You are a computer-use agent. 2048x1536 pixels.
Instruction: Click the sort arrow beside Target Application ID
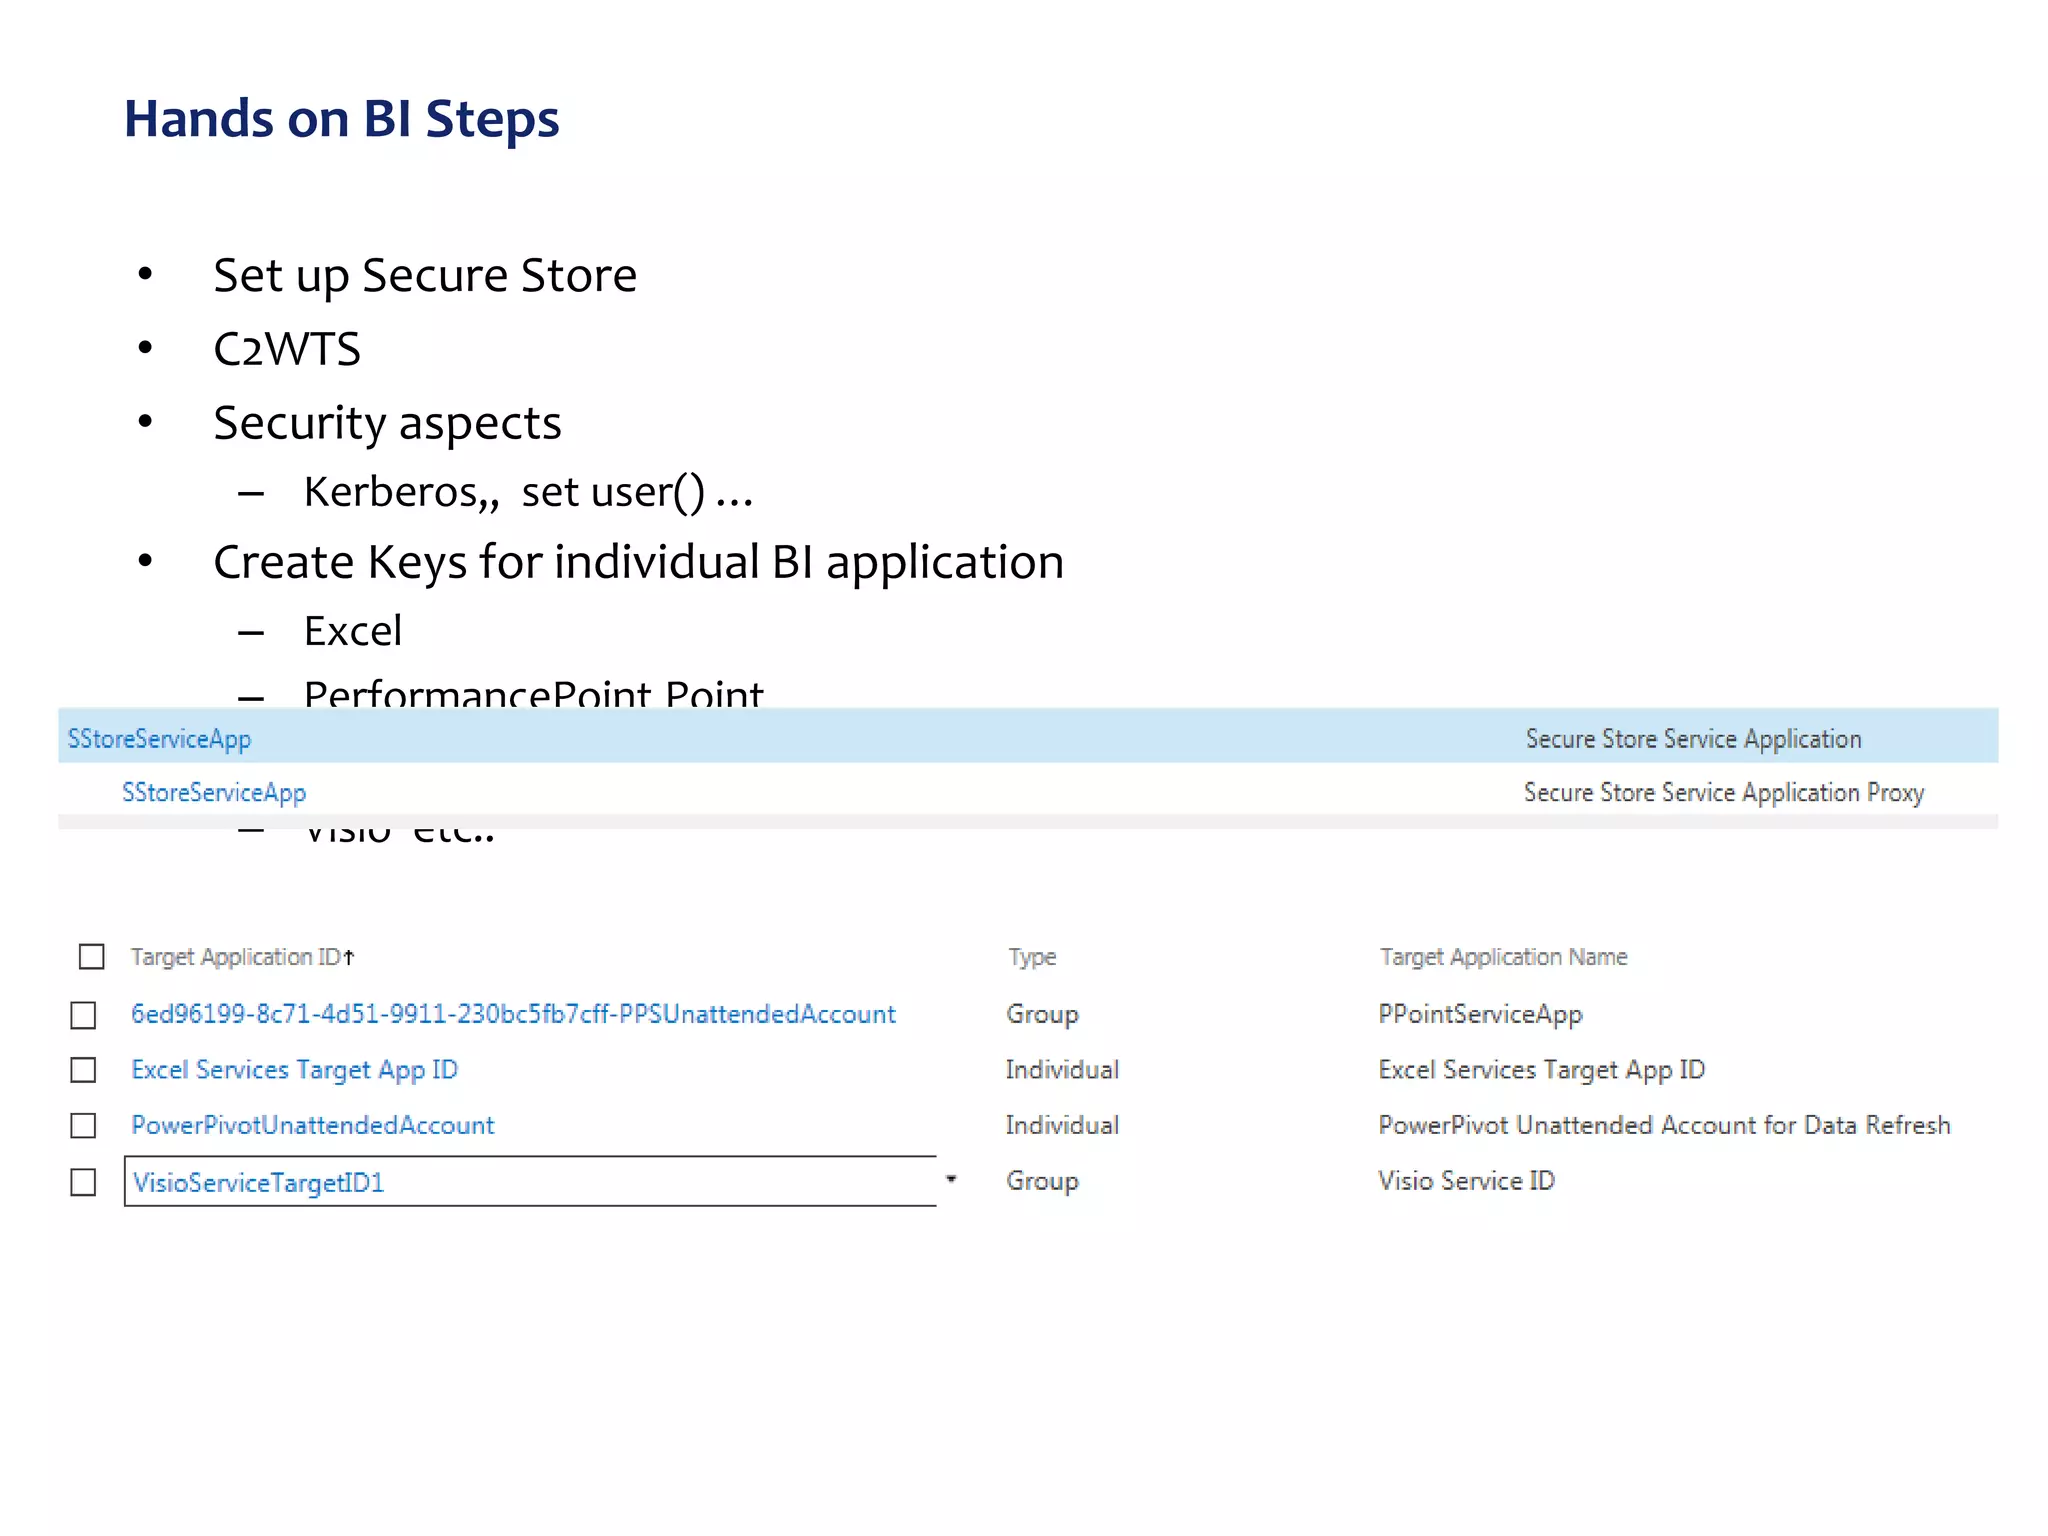349,958
